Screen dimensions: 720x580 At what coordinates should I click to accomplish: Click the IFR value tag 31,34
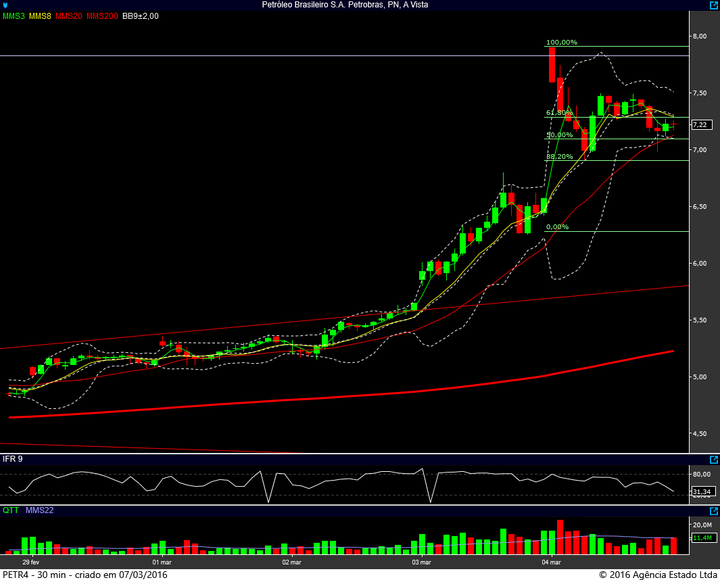(703, 492)
